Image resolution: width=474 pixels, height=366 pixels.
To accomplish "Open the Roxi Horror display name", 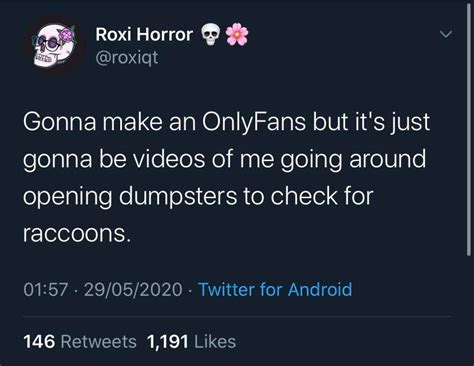I will [x=144, y=35].
